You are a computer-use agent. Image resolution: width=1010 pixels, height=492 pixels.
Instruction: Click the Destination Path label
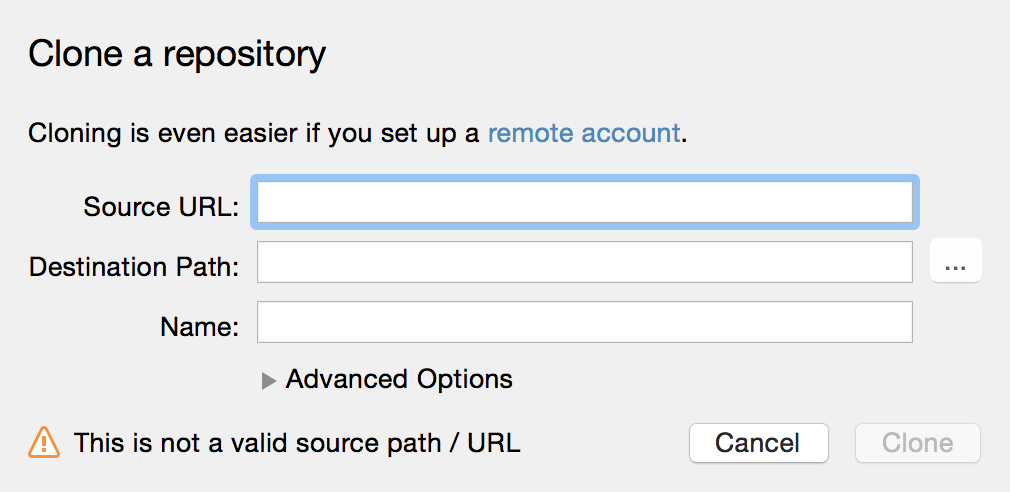click(x=134, y=267)
